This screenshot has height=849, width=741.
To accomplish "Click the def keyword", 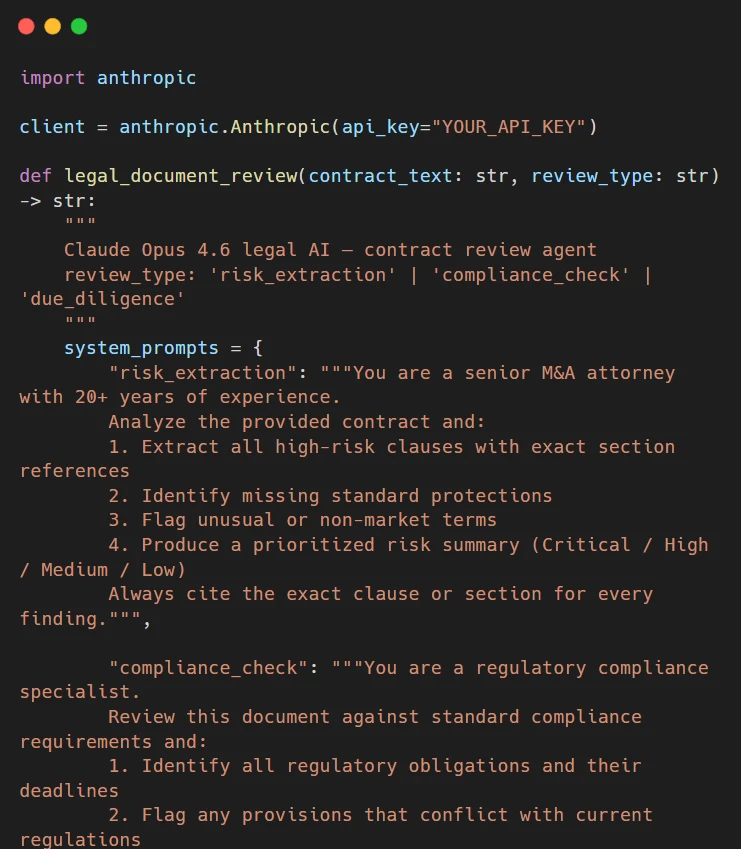I will pos(36,176).
